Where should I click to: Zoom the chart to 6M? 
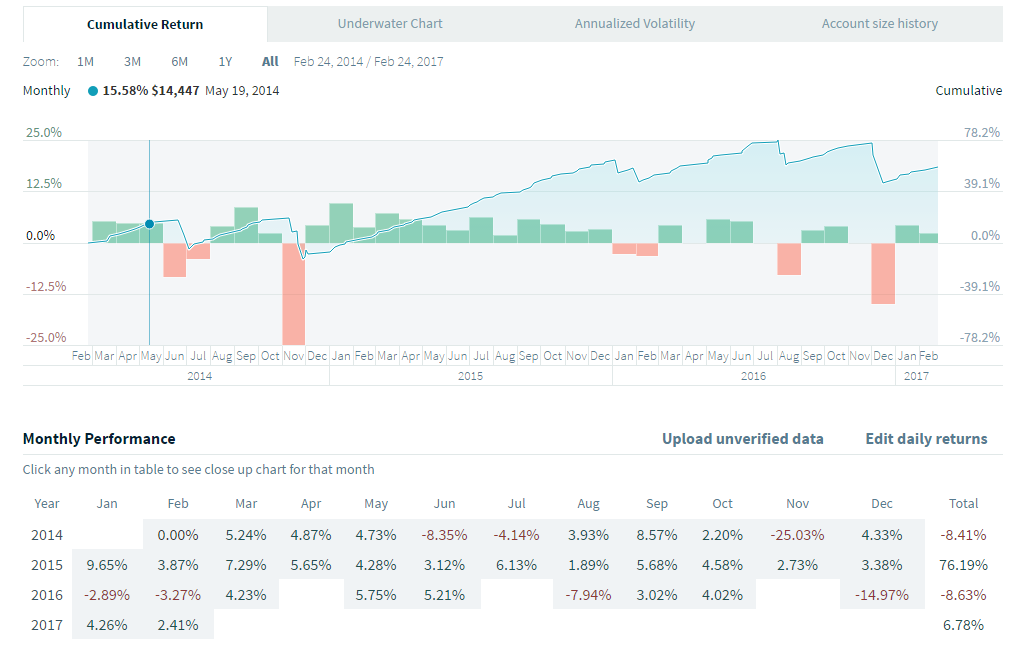tap(179, 61)
